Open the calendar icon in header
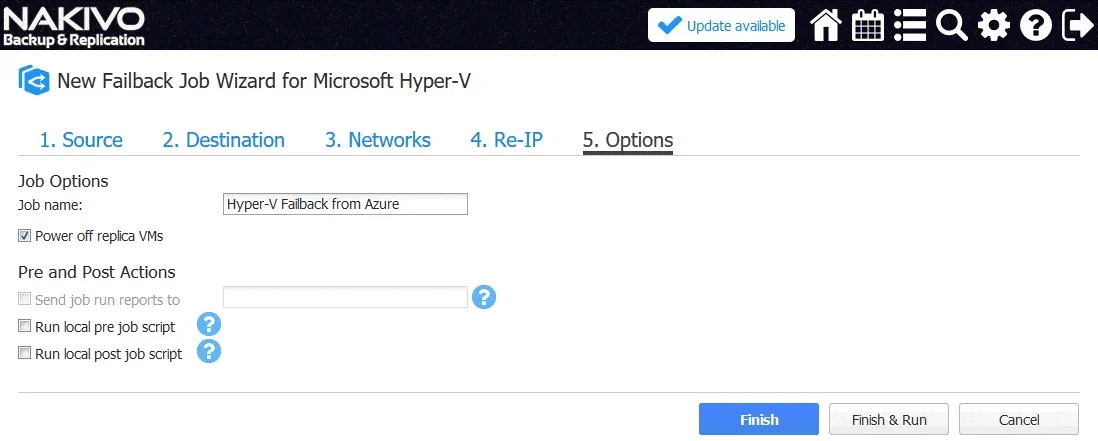Viewport: 1098px width, 441px height. 867,25
